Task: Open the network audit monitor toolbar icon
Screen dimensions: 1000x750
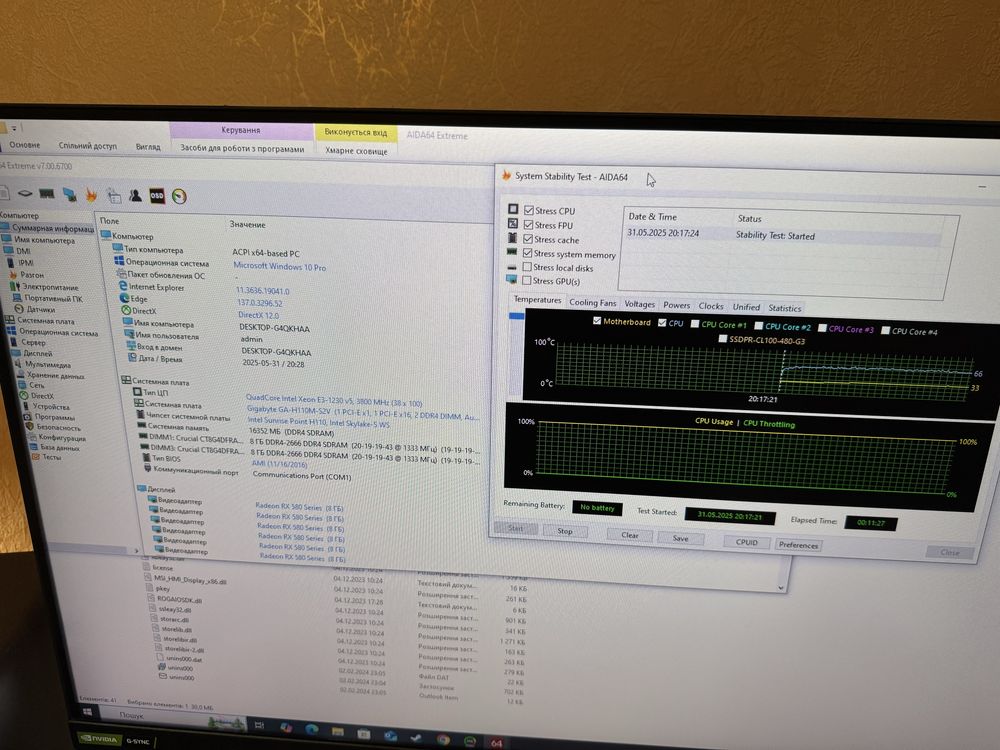Action: coord(70,195)
